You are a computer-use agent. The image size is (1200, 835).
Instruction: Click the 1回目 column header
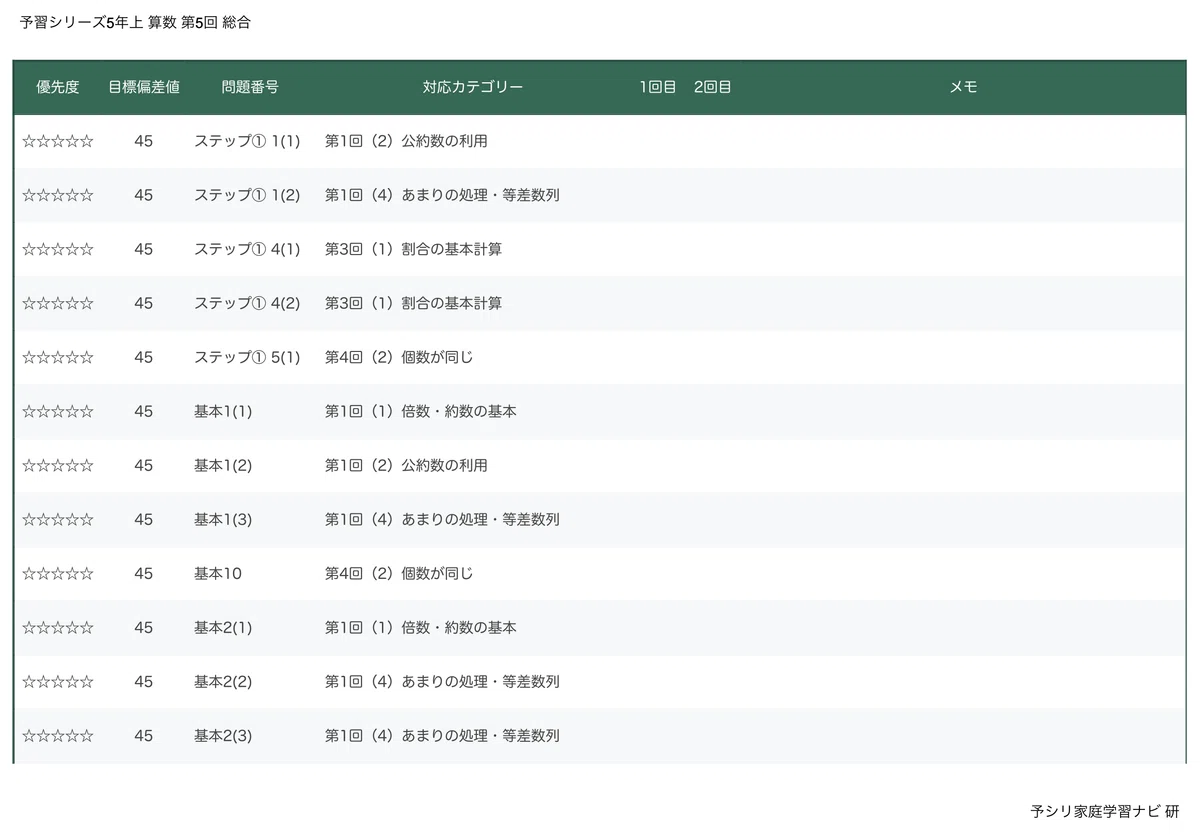658,87
